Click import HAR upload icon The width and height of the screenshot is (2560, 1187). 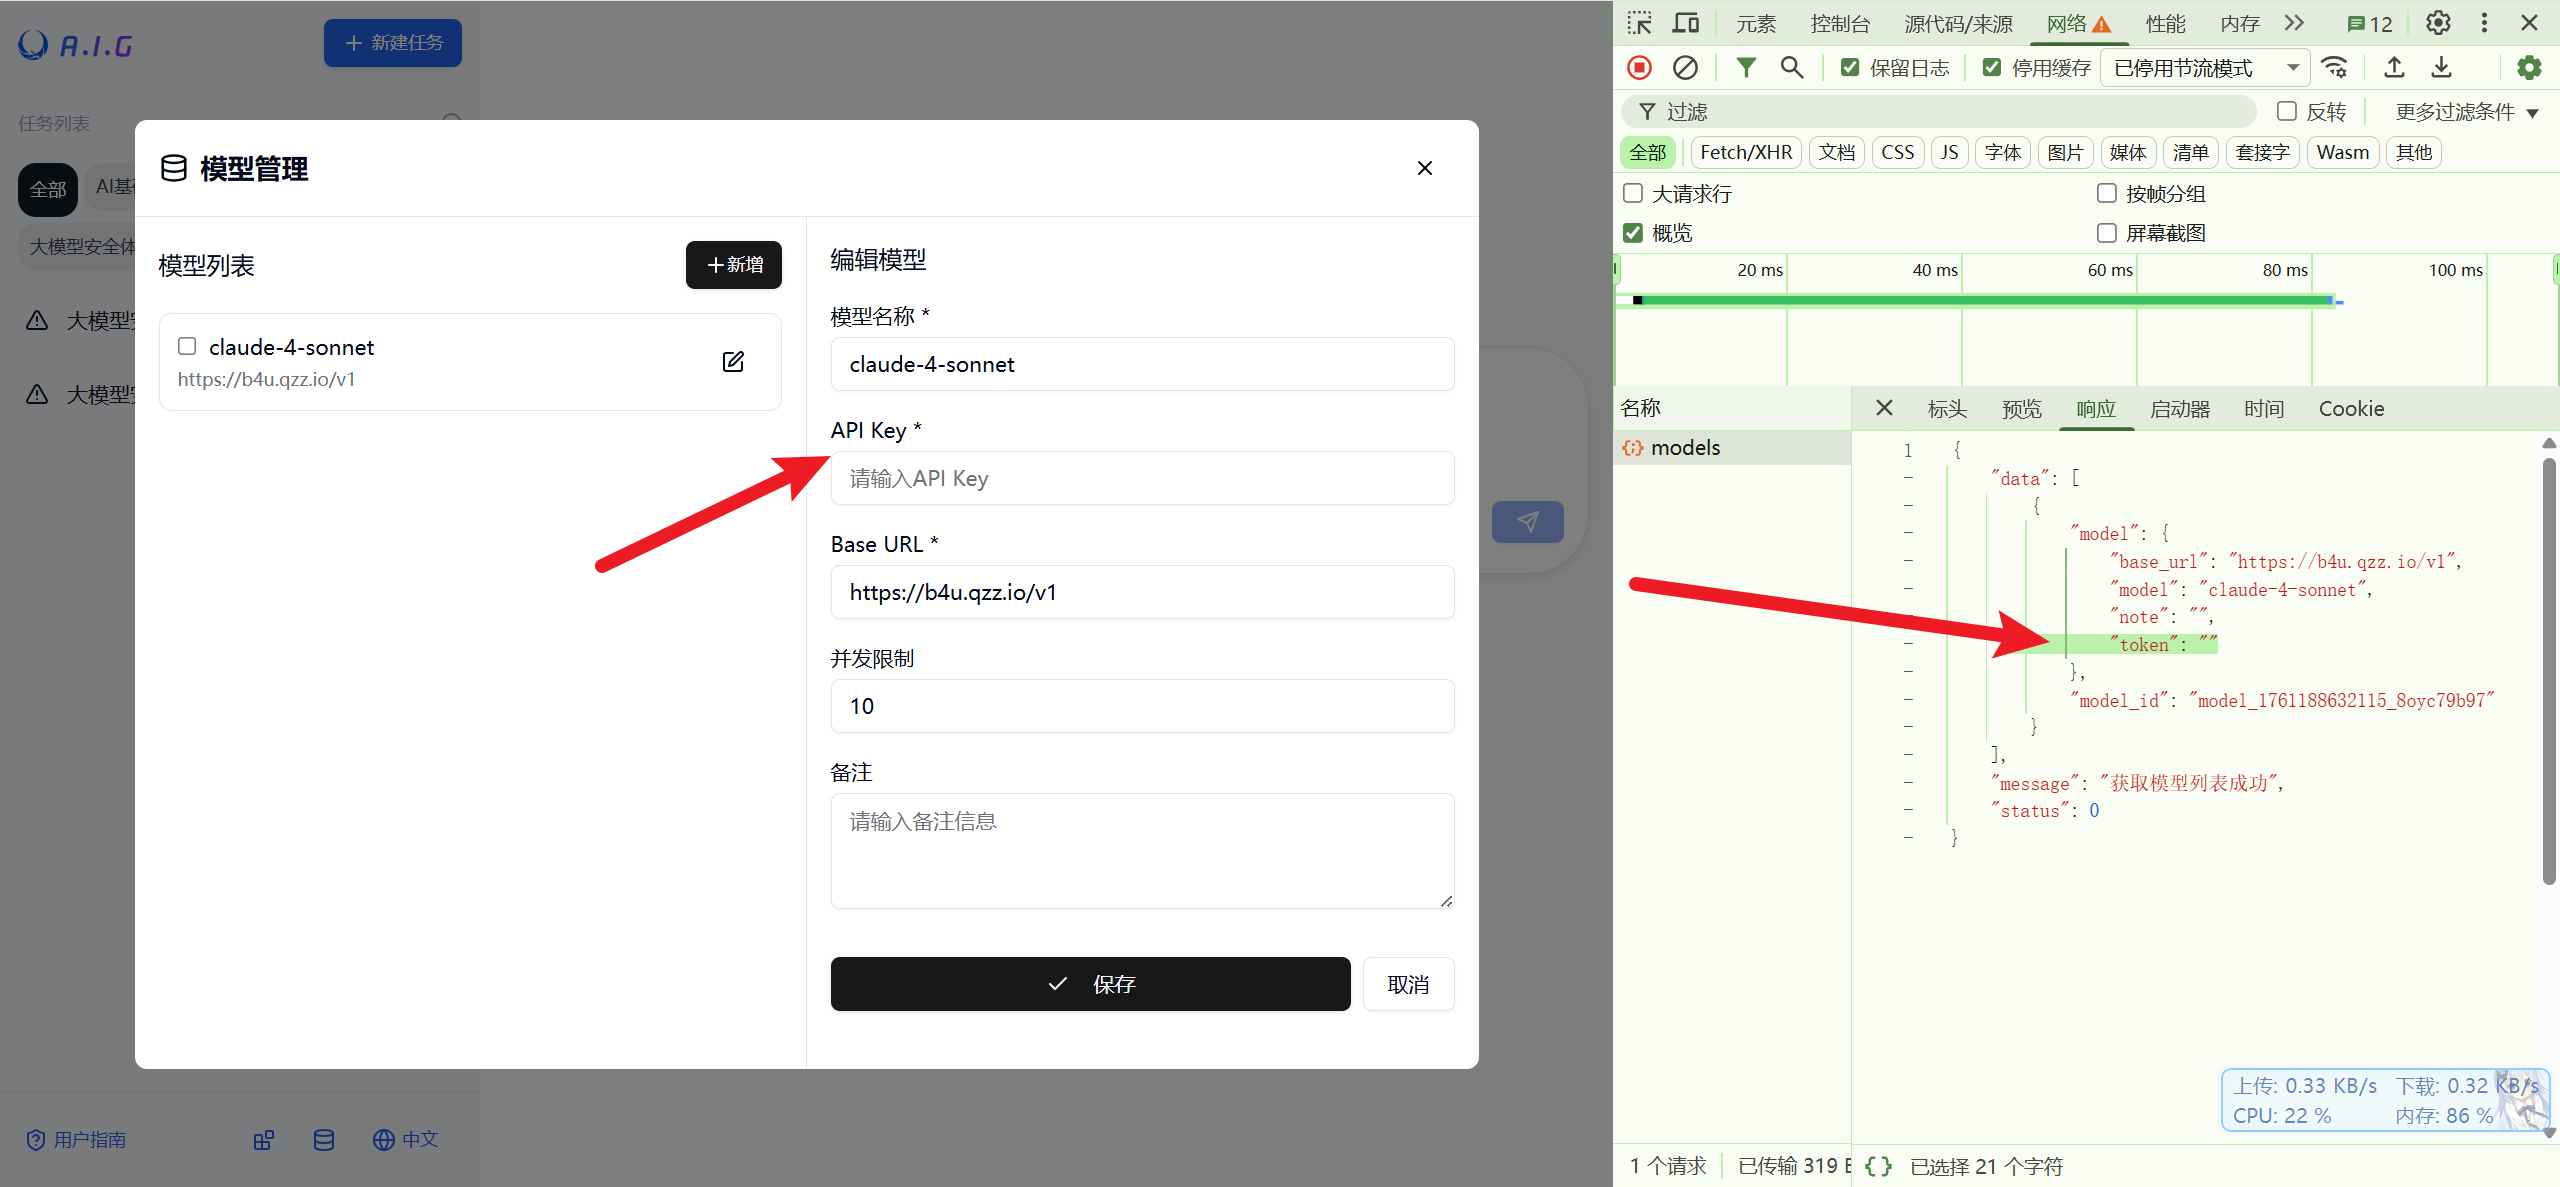click(2394, 67)
